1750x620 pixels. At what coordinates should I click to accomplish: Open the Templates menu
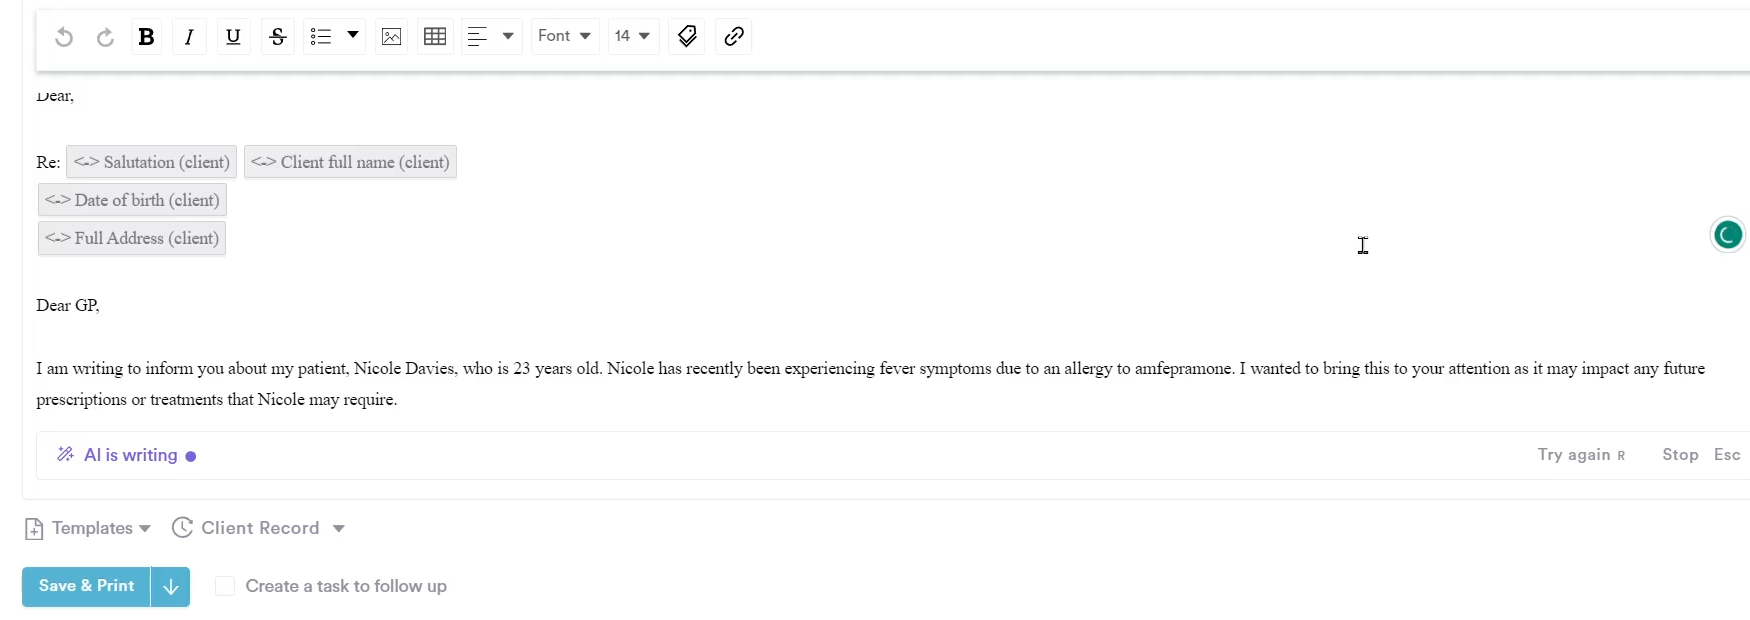[x=88, y=528]
